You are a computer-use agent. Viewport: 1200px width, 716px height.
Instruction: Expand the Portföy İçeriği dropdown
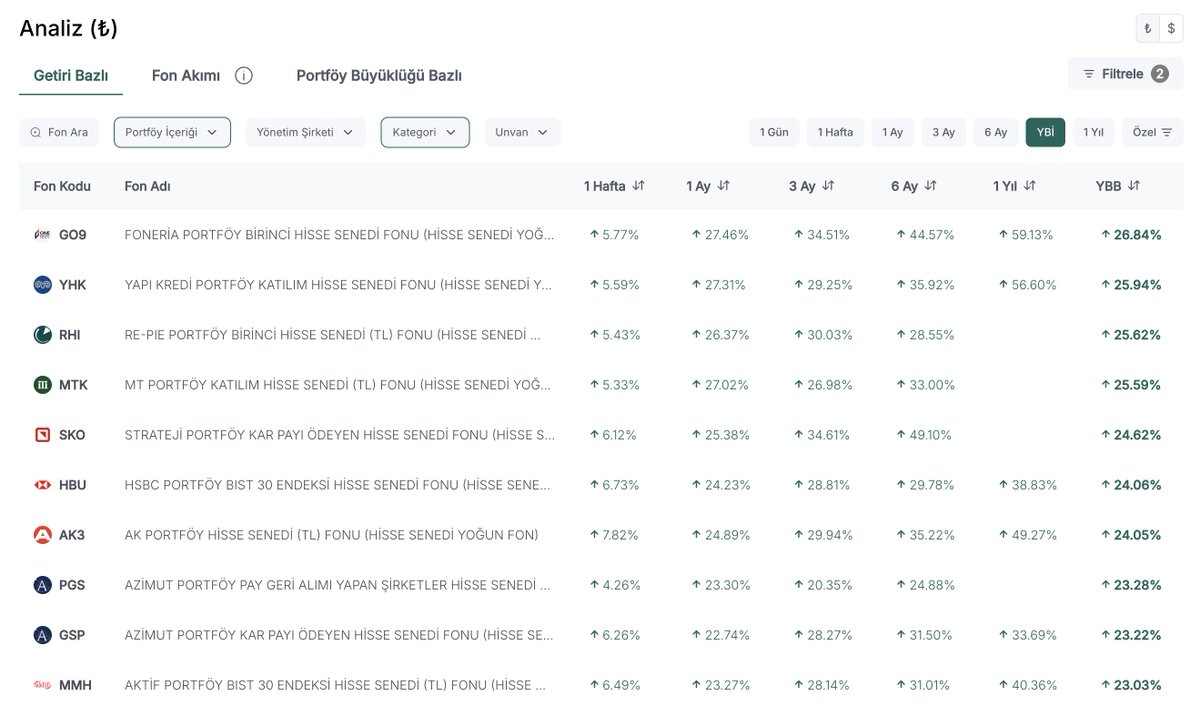pos(172,132)
